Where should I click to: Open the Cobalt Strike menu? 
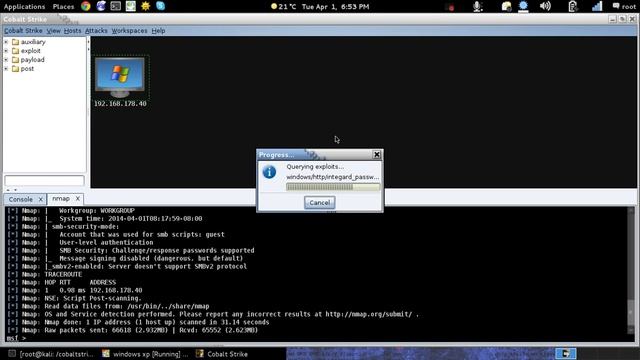(x=23, y=31)
